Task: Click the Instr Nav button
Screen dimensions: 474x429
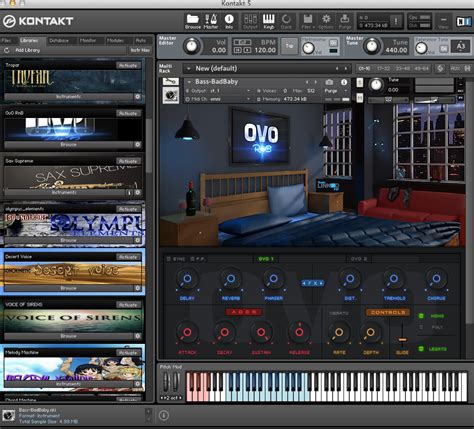Action: (140, 50)
